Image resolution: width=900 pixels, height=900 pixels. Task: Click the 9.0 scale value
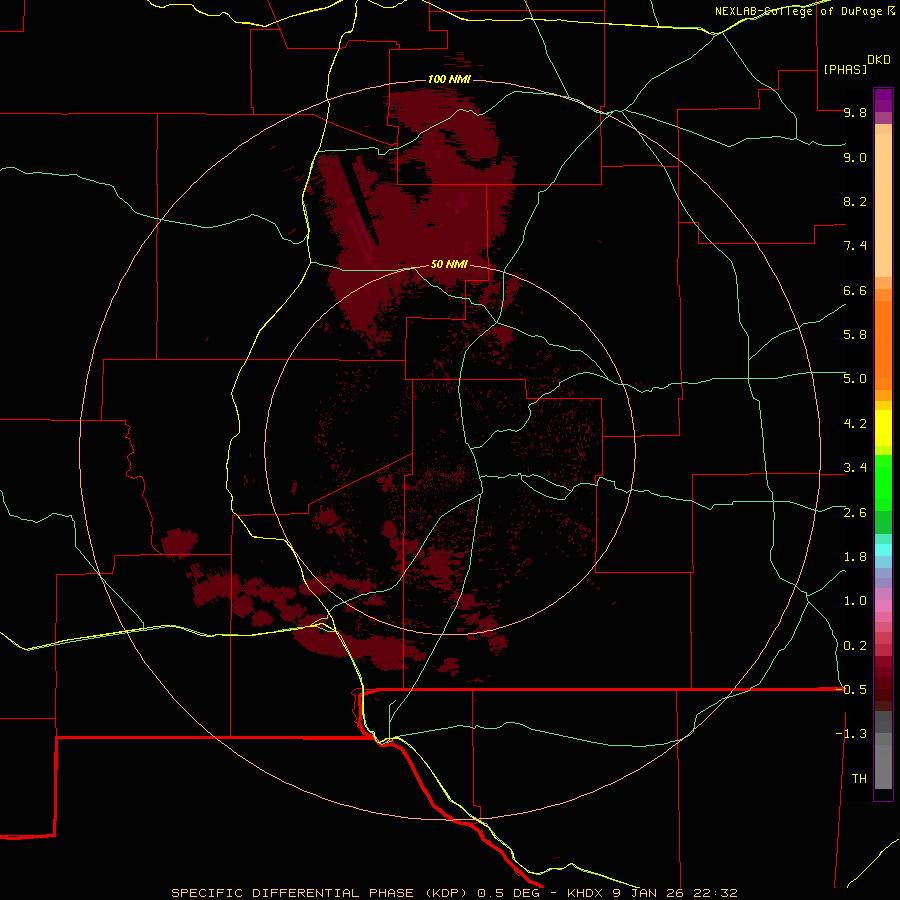coord(855,157)
